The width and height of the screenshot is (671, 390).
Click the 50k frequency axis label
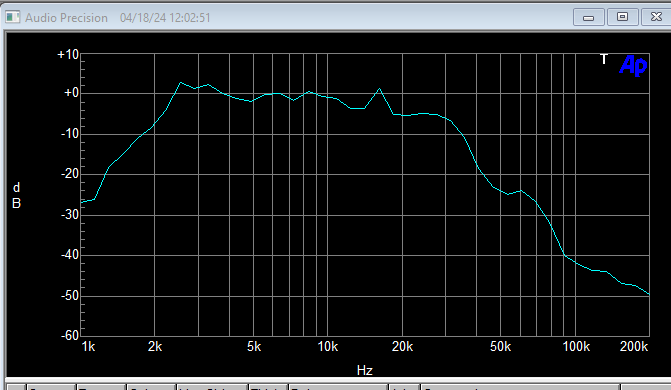500,347
